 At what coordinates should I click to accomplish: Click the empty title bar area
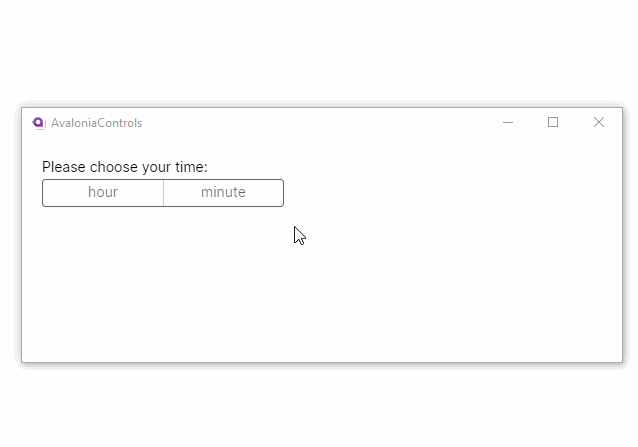point(320,123)
